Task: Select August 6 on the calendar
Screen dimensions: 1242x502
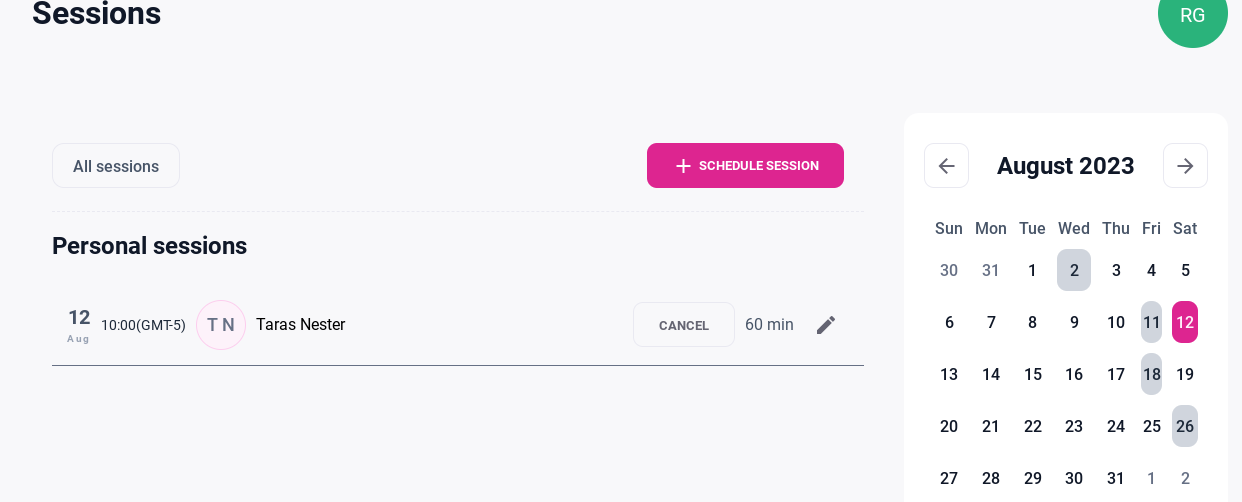Action: coord(949,322)
